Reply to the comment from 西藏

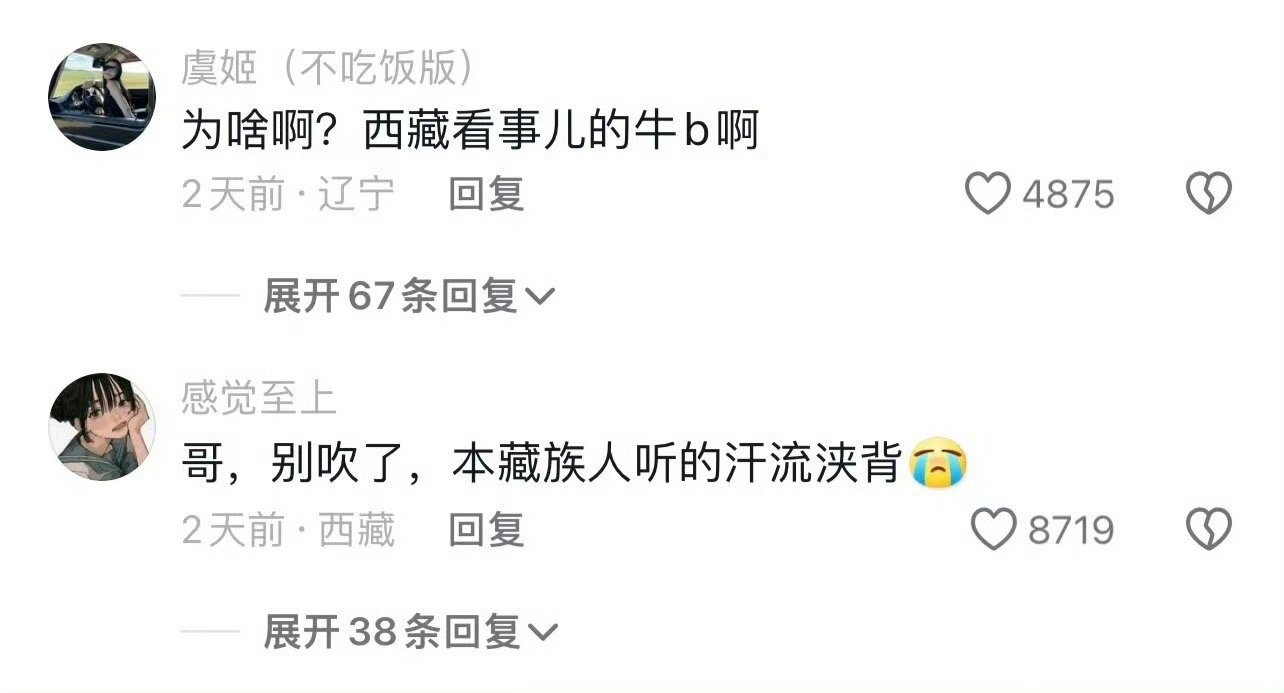click(x=486, y=530)
